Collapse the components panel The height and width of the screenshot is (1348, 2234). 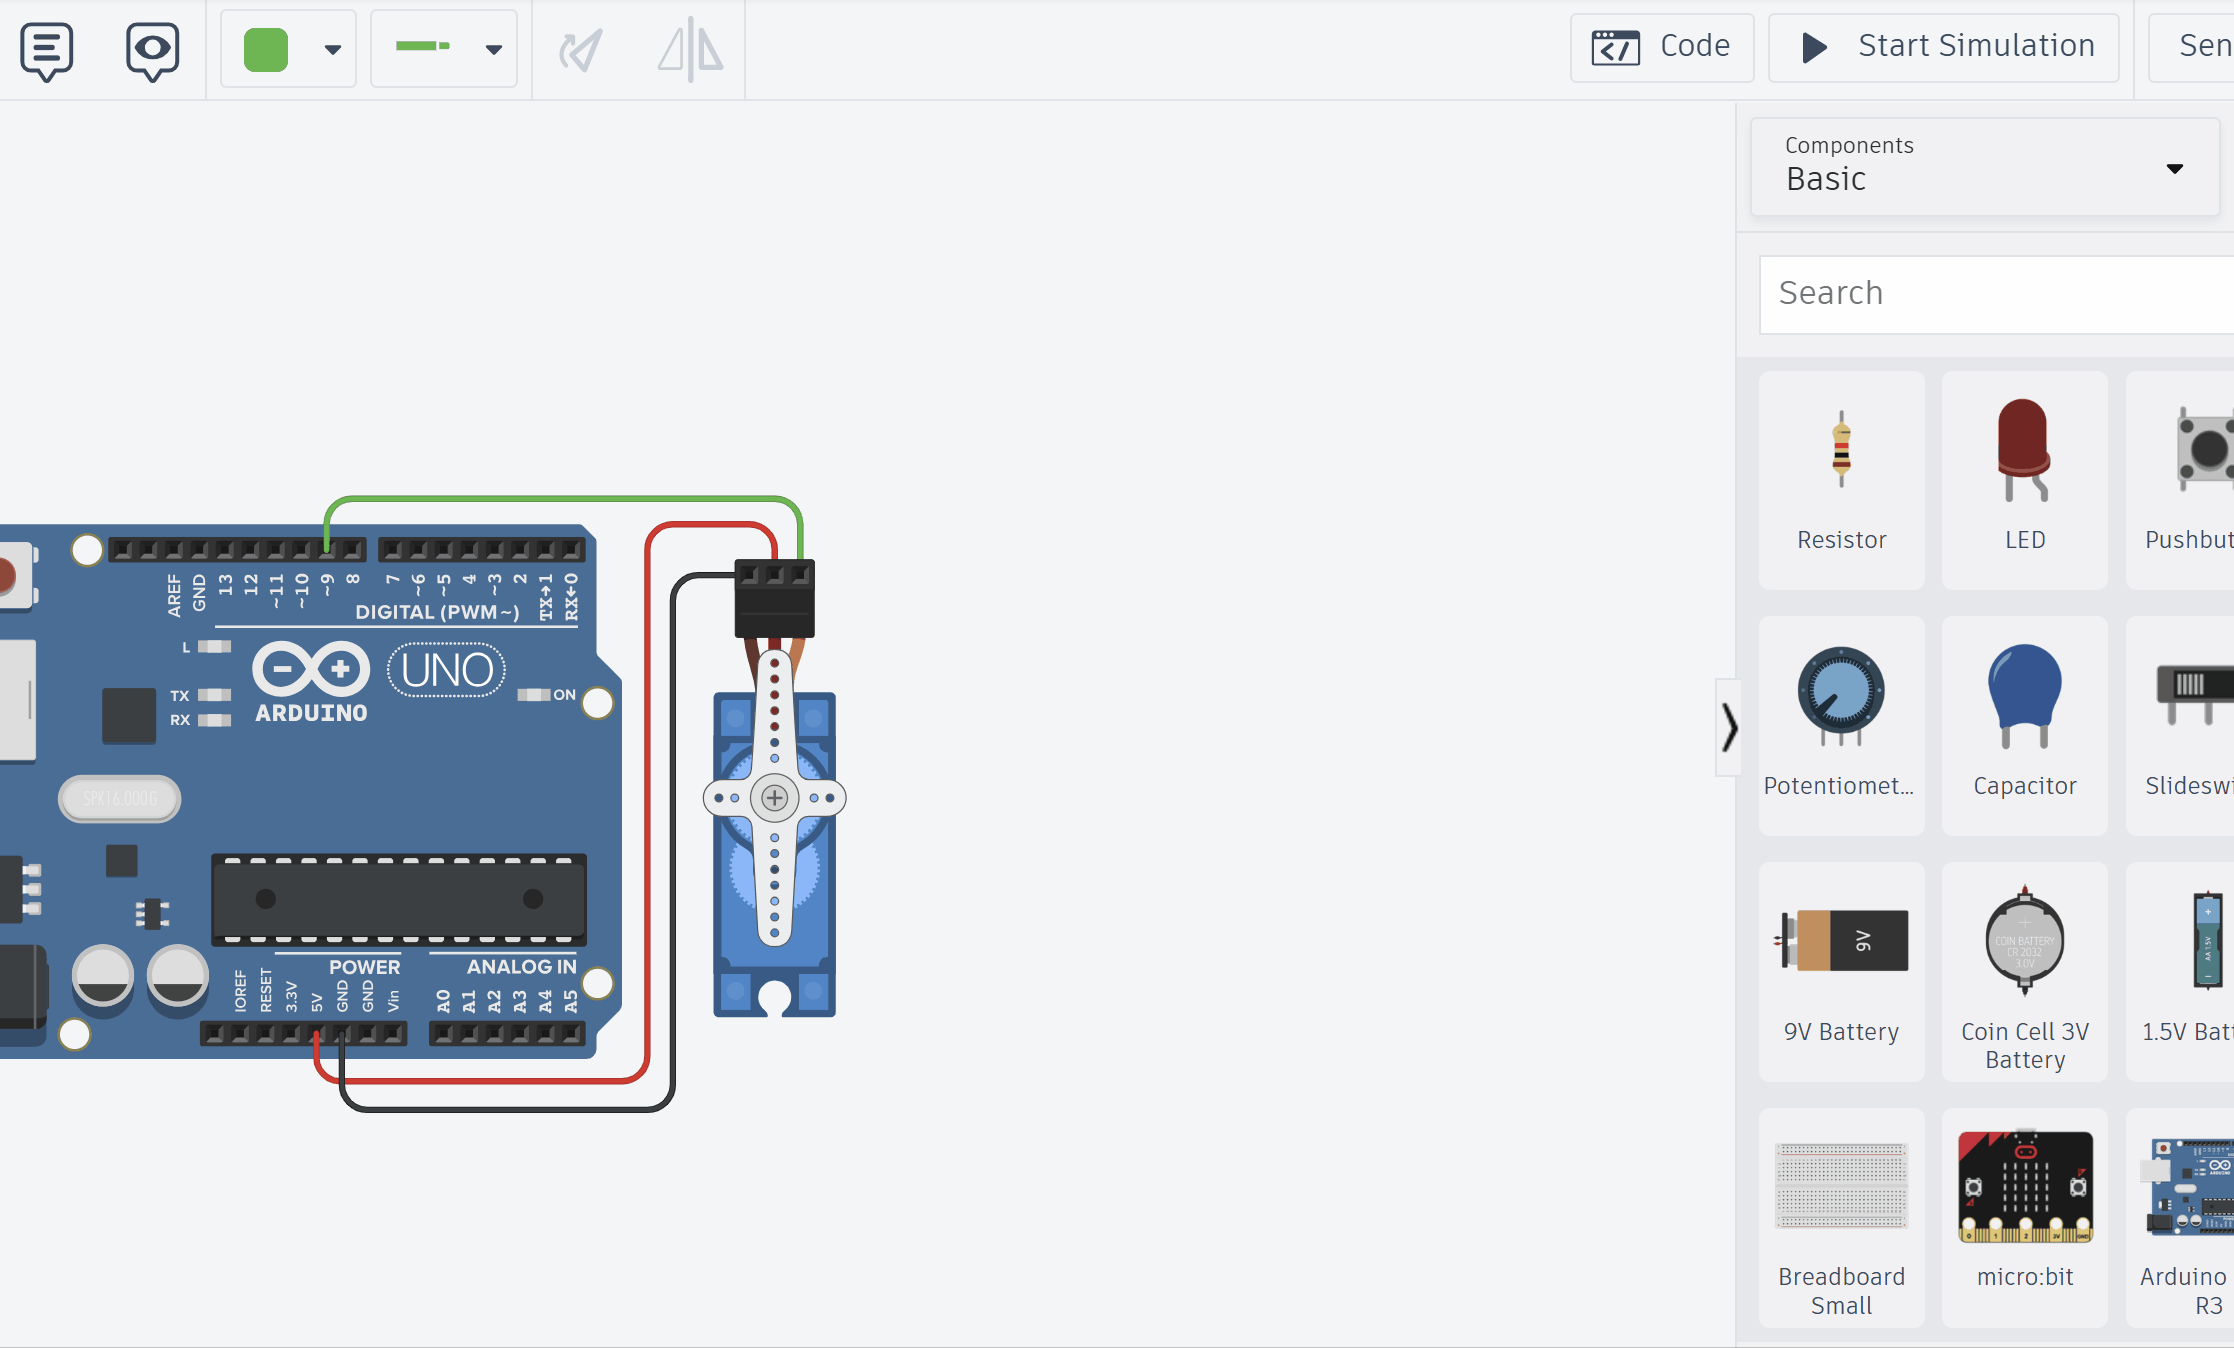(1729, 728)
